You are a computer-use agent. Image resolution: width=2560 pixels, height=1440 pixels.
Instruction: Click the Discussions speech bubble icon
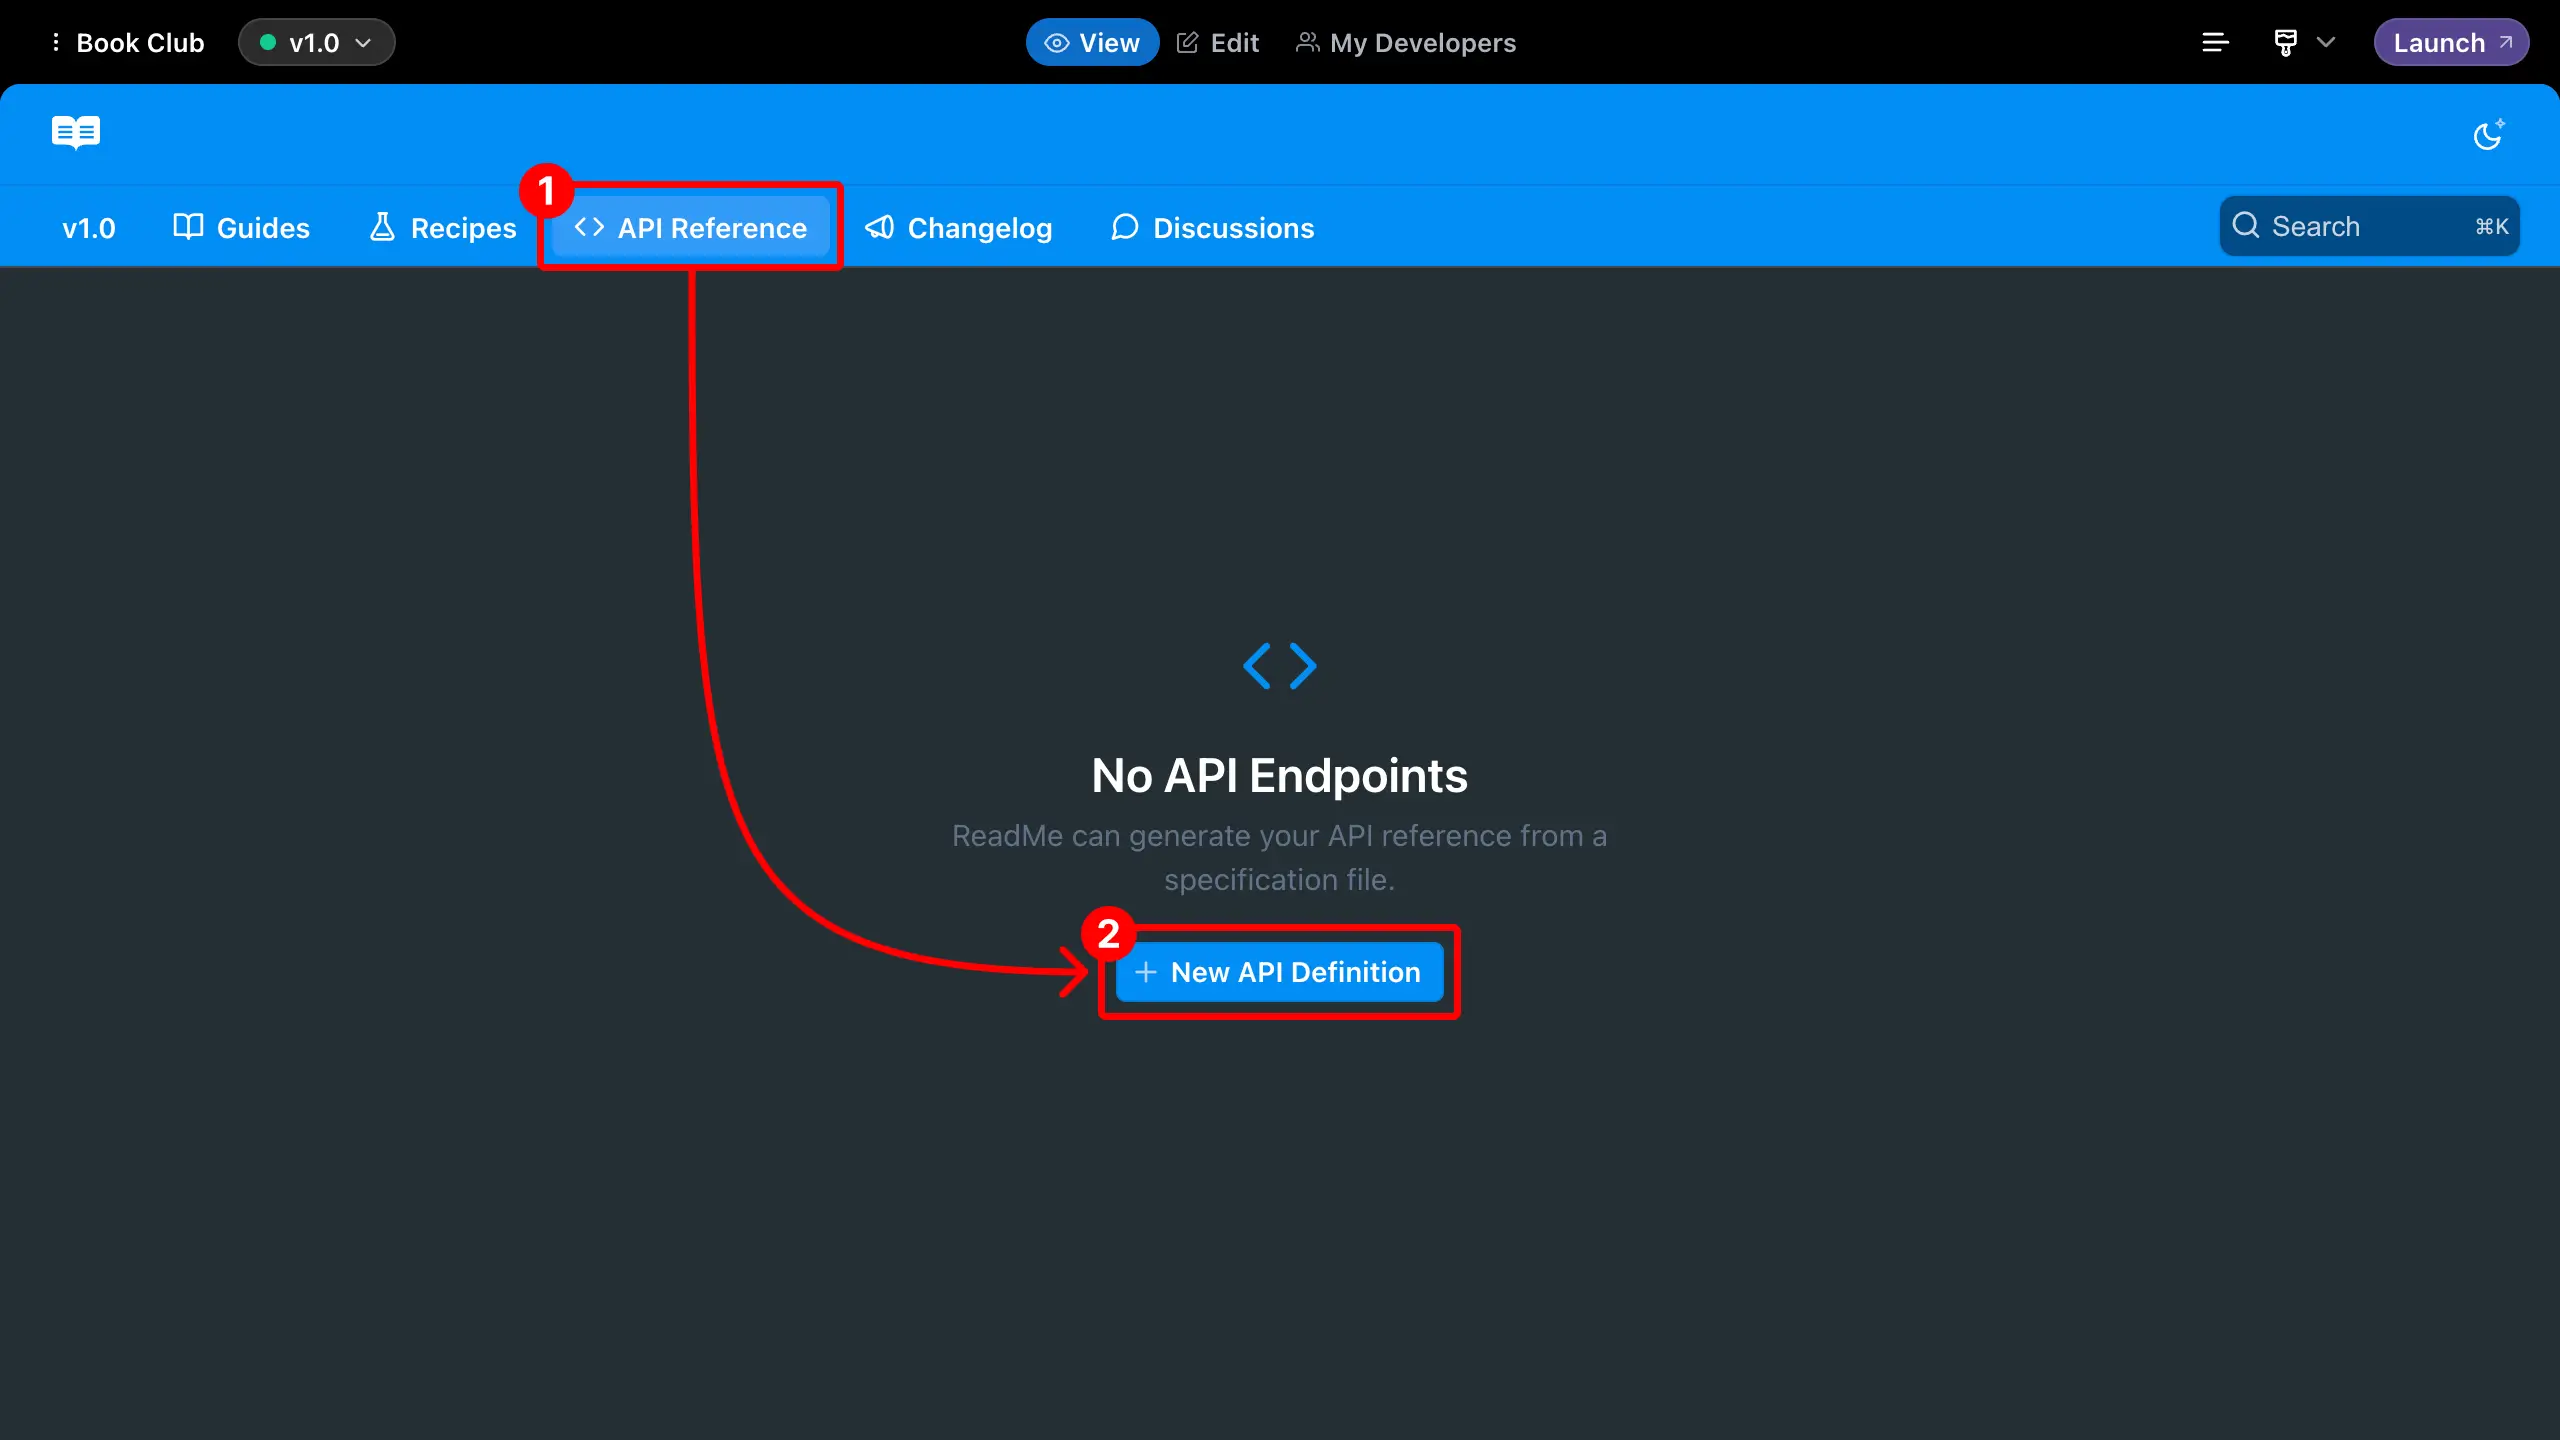pyautogui.click(x=1124, y=227)
